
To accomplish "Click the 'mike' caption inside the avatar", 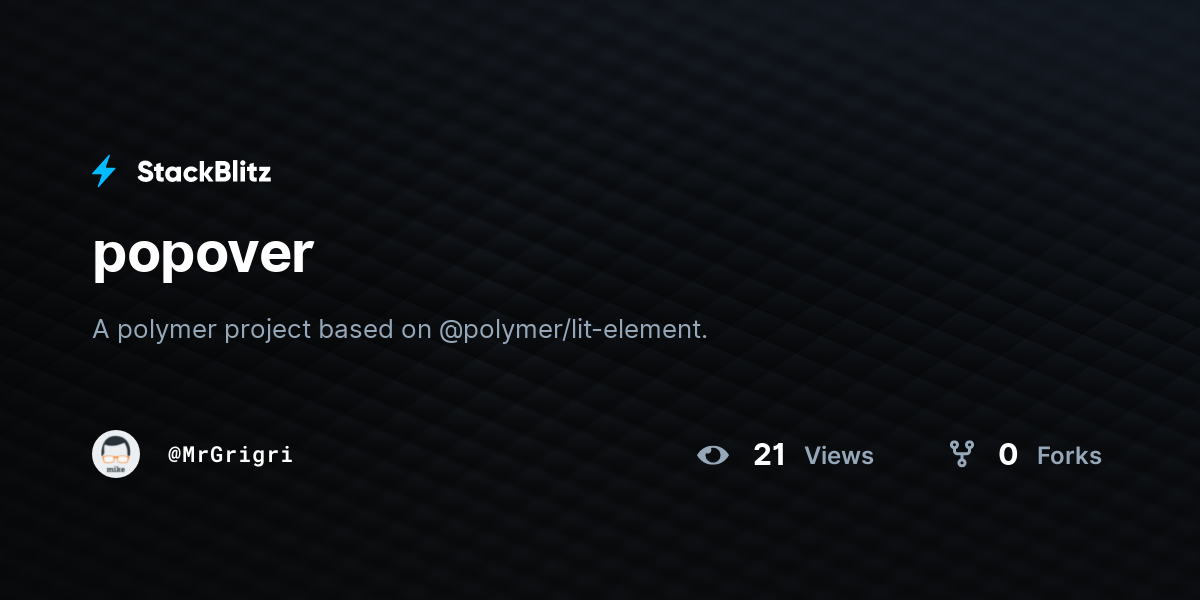I will coord(116,471).
